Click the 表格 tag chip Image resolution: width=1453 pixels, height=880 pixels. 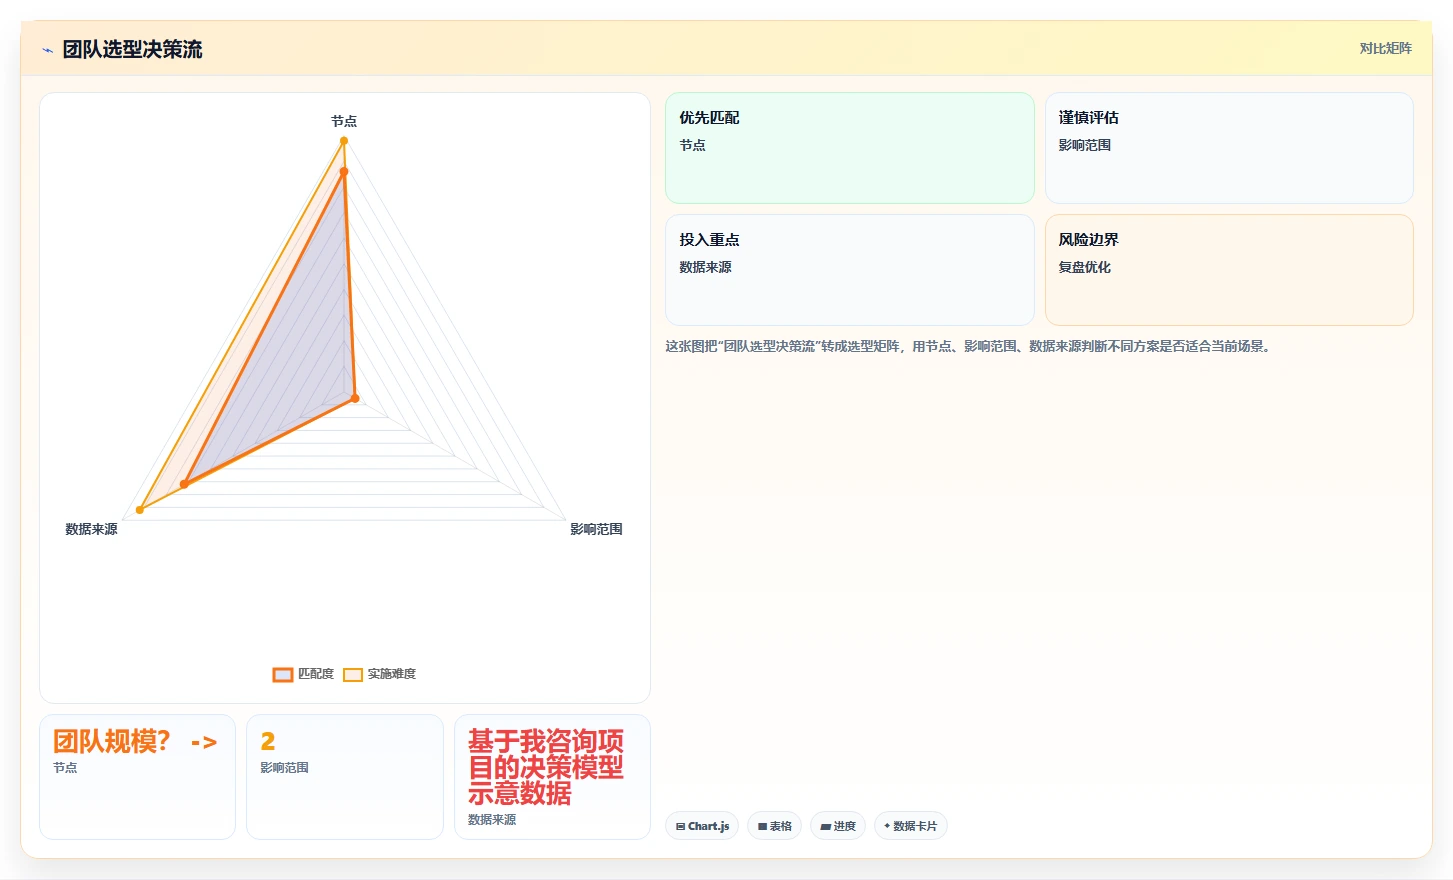click(774, 826)
